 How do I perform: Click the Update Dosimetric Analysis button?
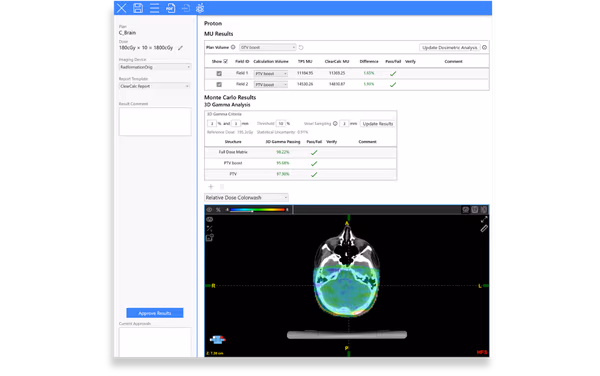[x=450, y=47]
